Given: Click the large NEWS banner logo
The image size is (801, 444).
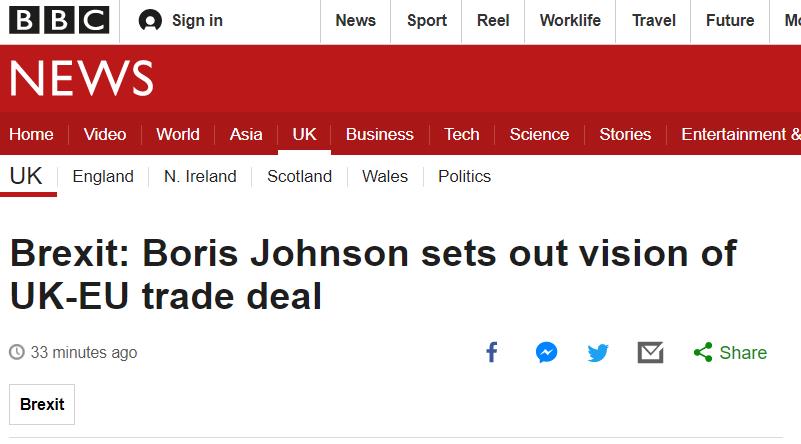Looking at the screenshot, I should [82, 78].
